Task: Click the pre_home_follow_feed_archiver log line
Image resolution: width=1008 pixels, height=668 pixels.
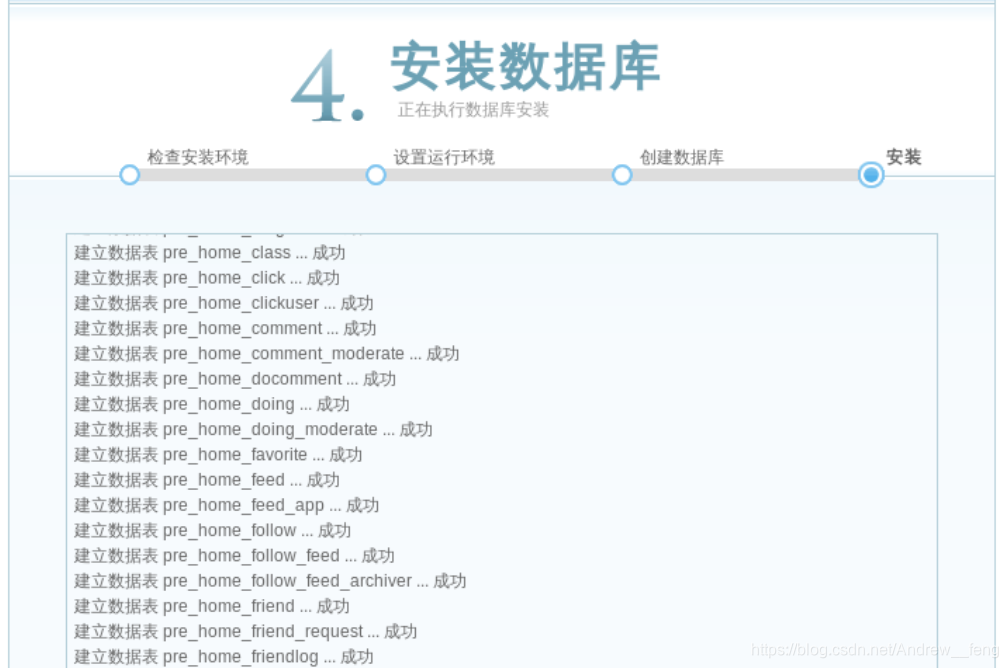Action: tap(270, 581)
